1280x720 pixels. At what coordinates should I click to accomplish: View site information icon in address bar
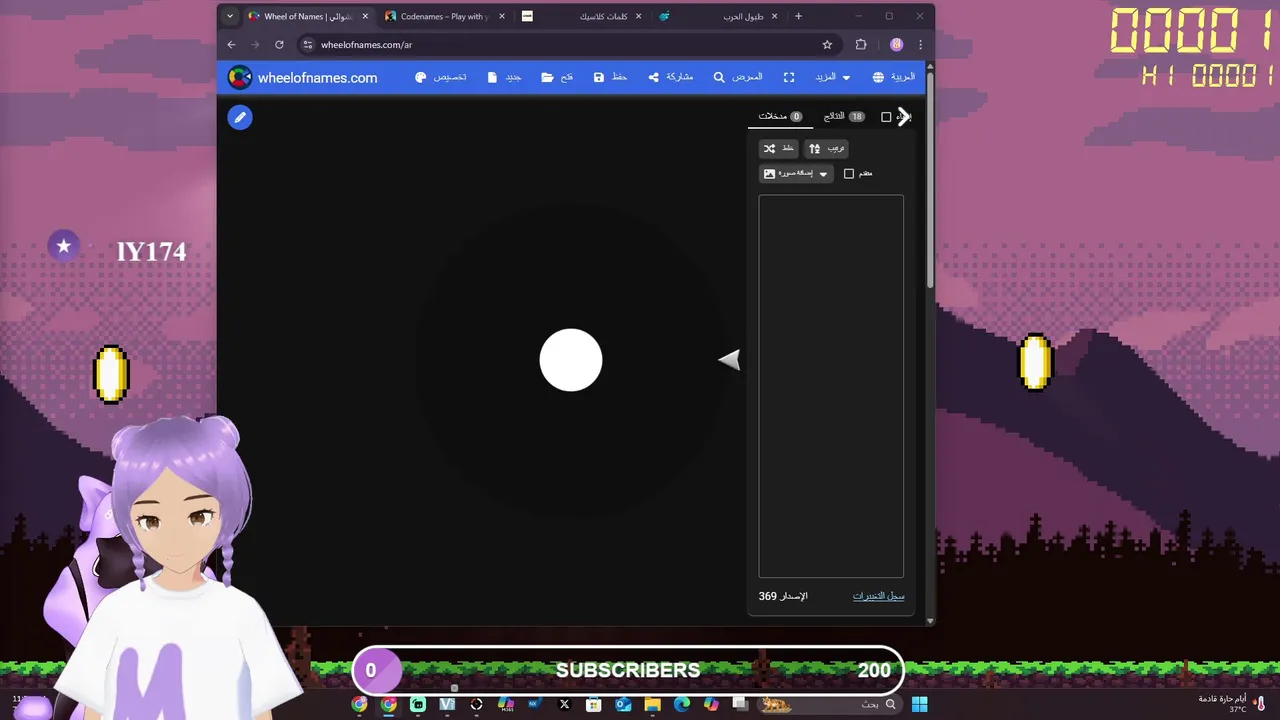[x=308, y=45]
